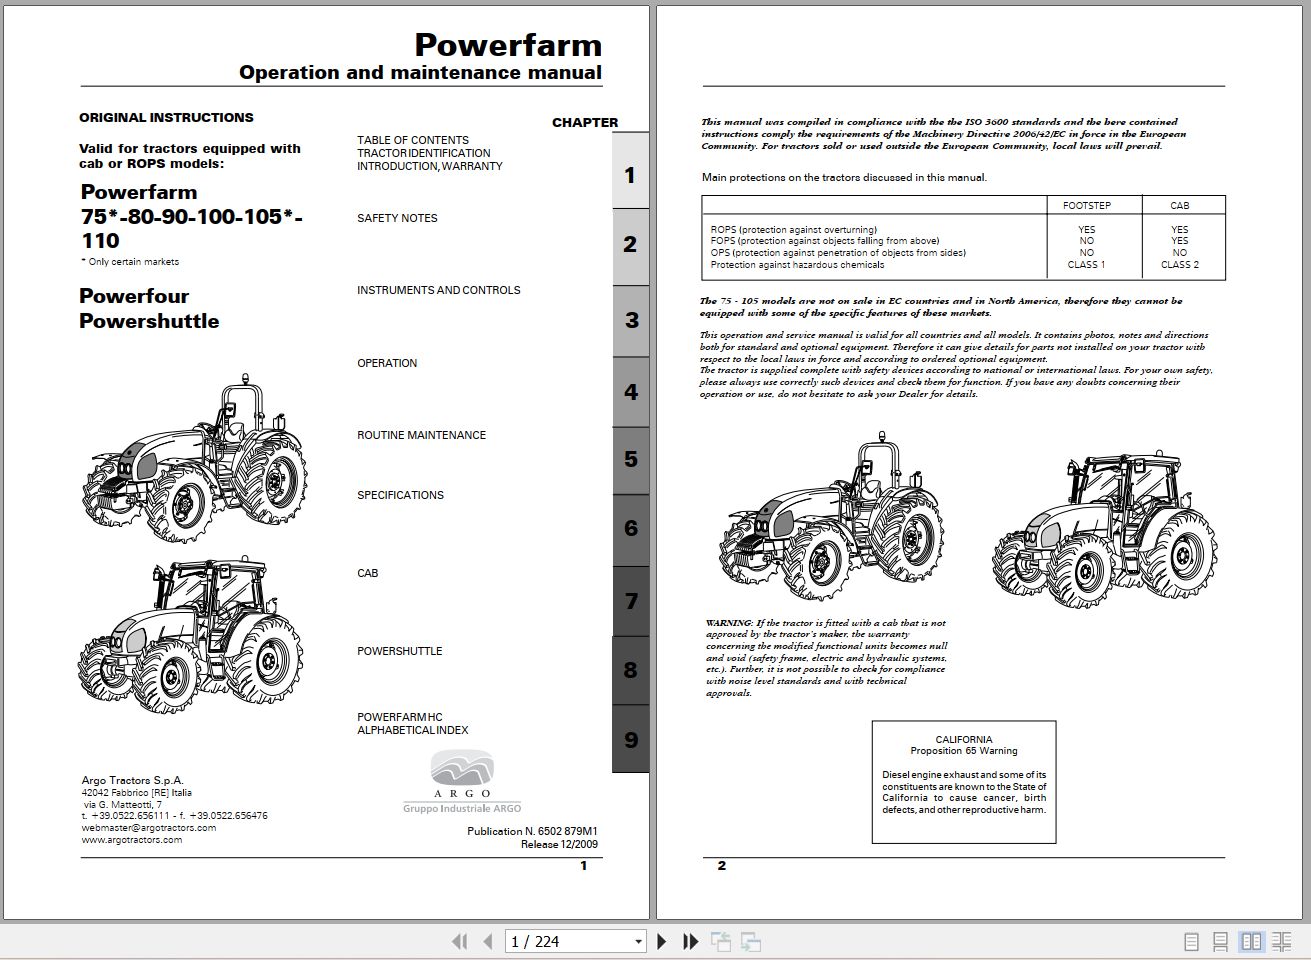Switch to single page layout
The height and width of the screenshot is (960, 1311).
click(x=1191, y=941)
